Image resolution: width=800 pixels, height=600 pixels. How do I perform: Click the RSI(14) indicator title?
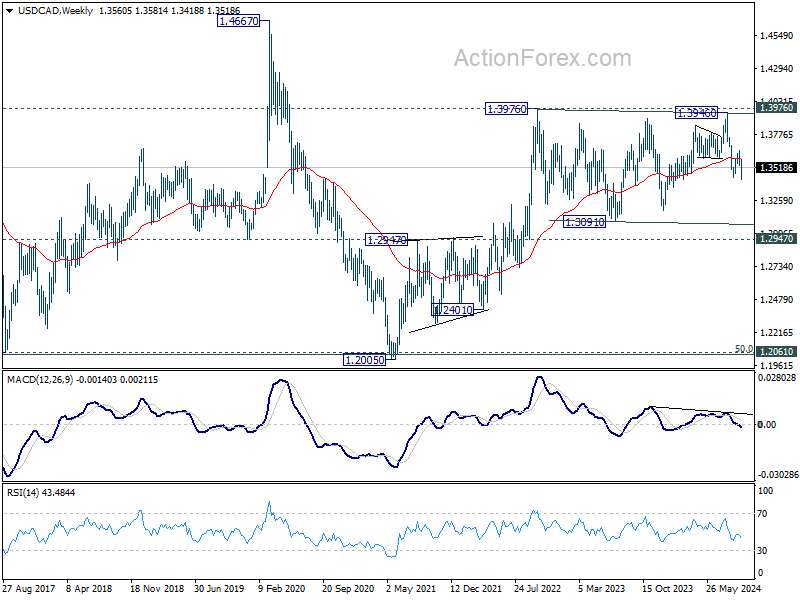click(x=22, y=492)
